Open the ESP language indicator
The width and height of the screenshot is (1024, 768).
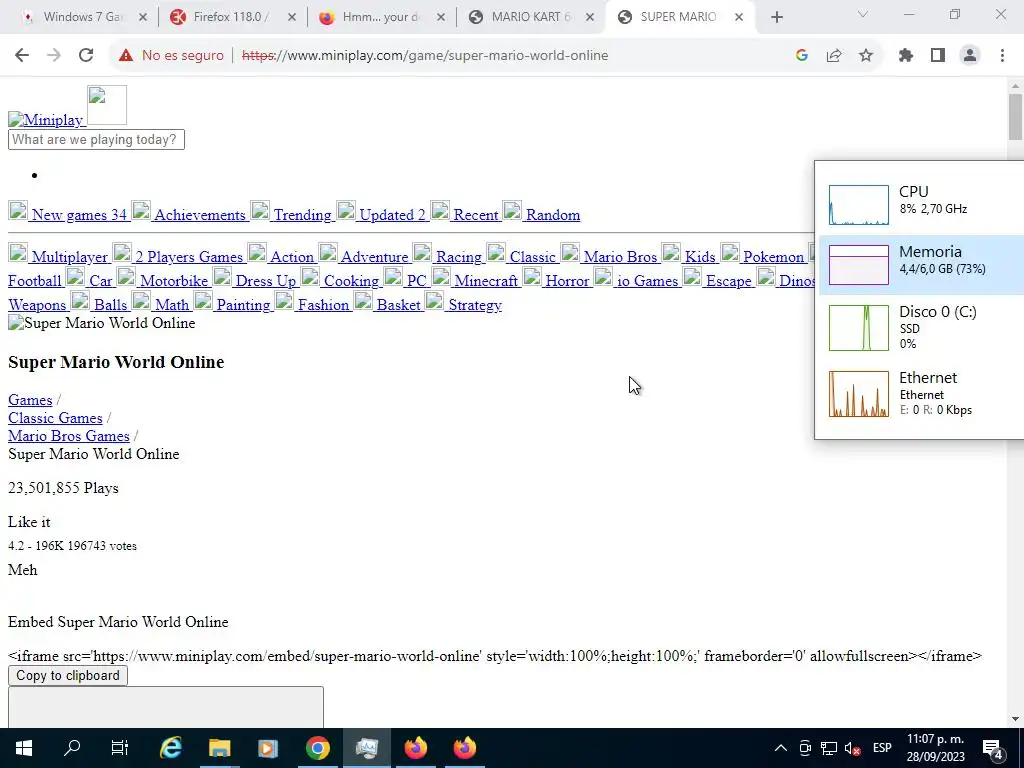tap(882, 748)
